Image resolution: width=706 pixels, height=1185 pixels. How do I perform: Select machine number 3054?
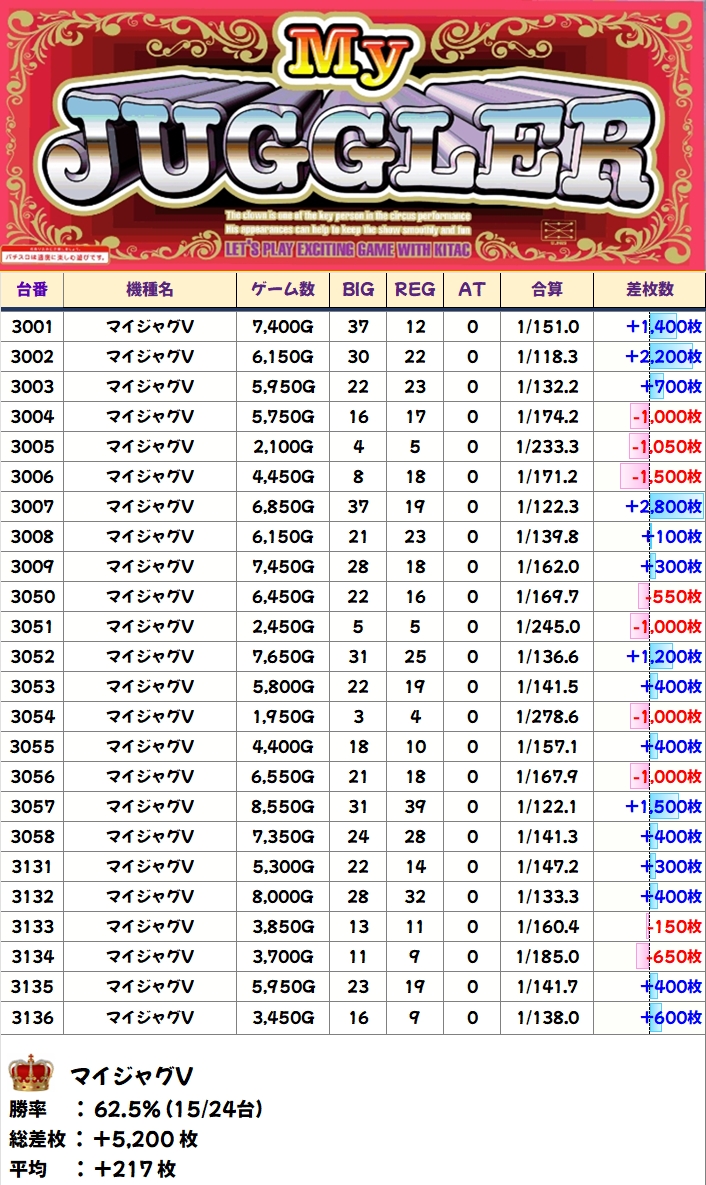click(x=32, y=716)
